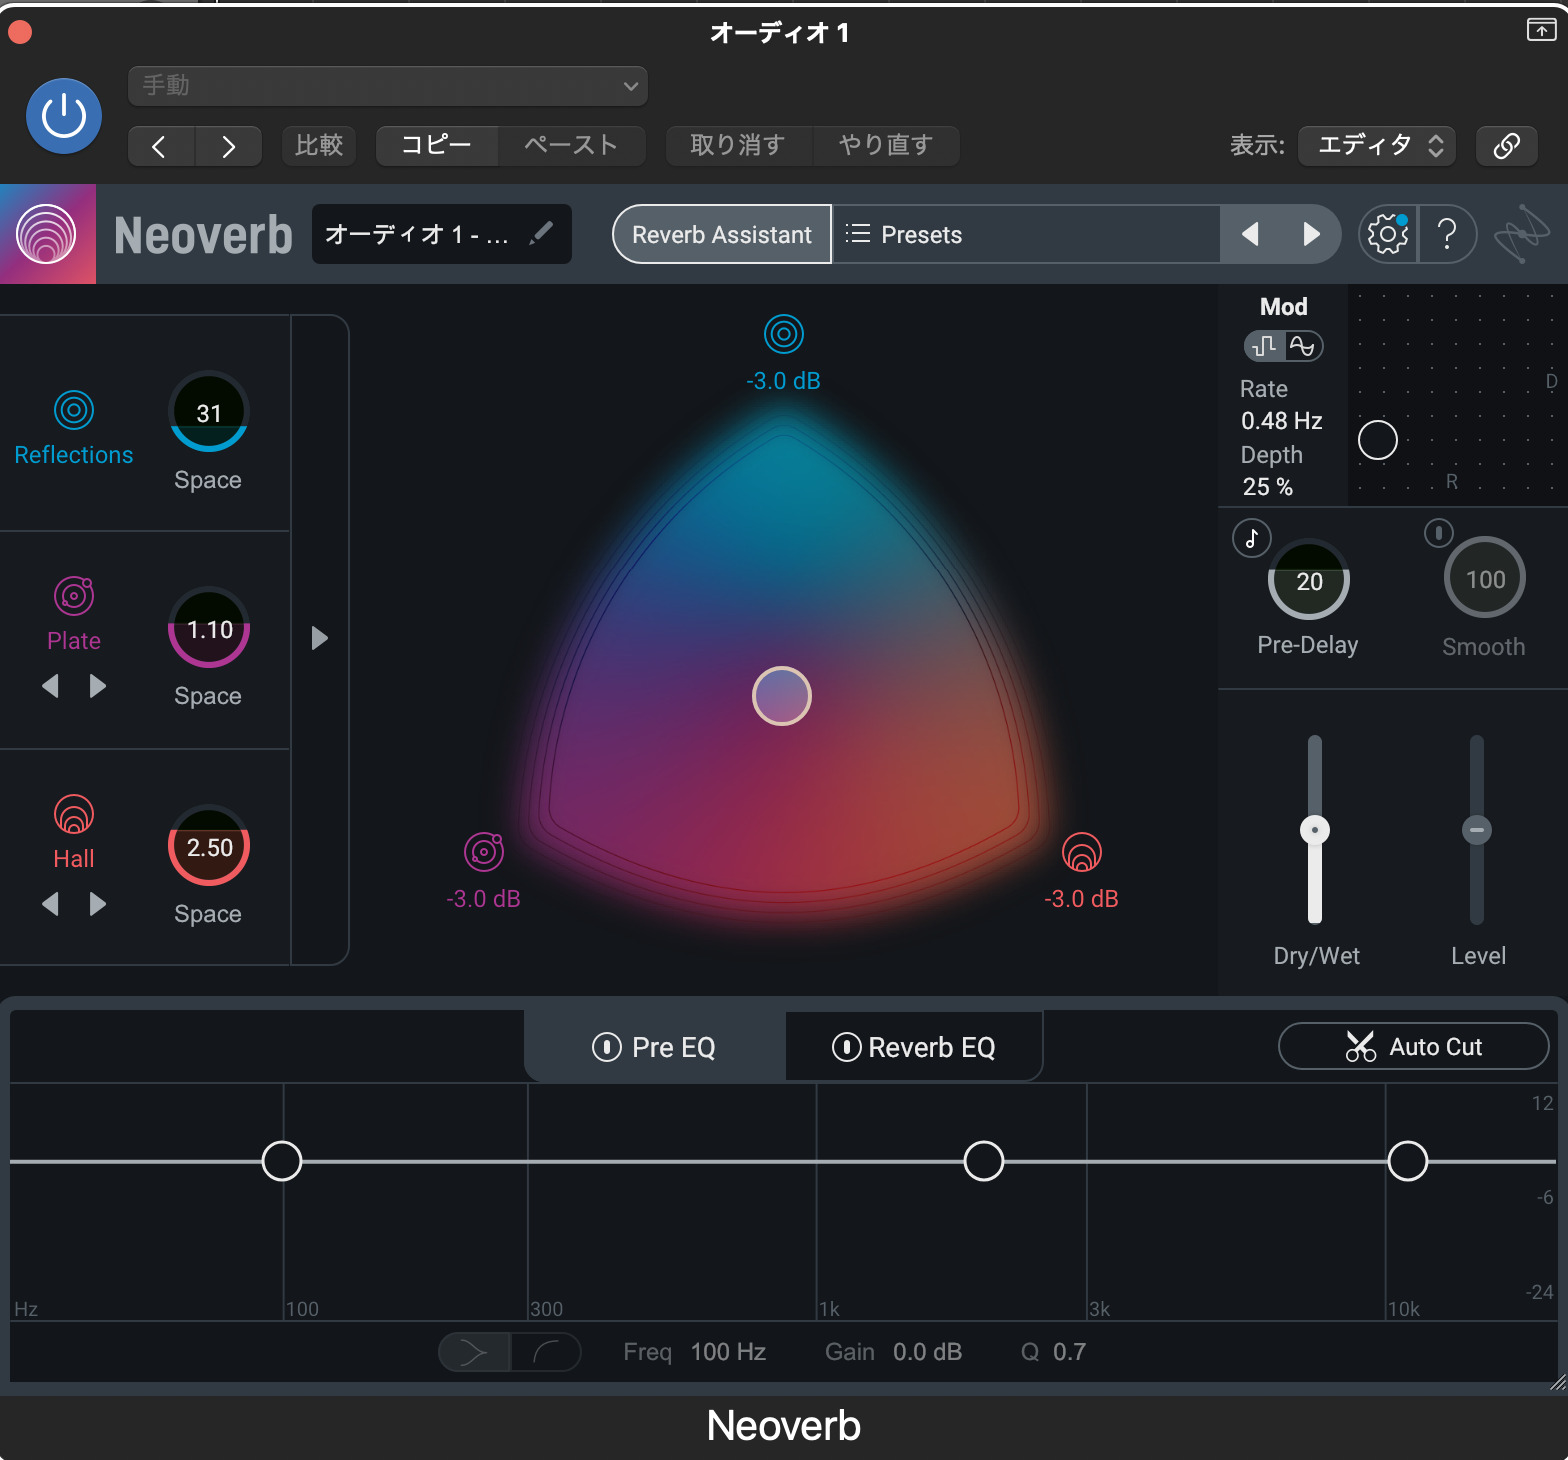Screen dimensions: 1568x1460
Task: Click the Reflections icon above blend pad
Action: click(x=784, y=334)
